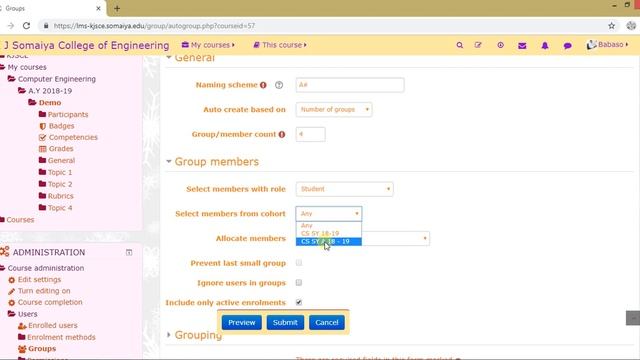
Task: Open Groups in course administration
Action: (42, 349)
